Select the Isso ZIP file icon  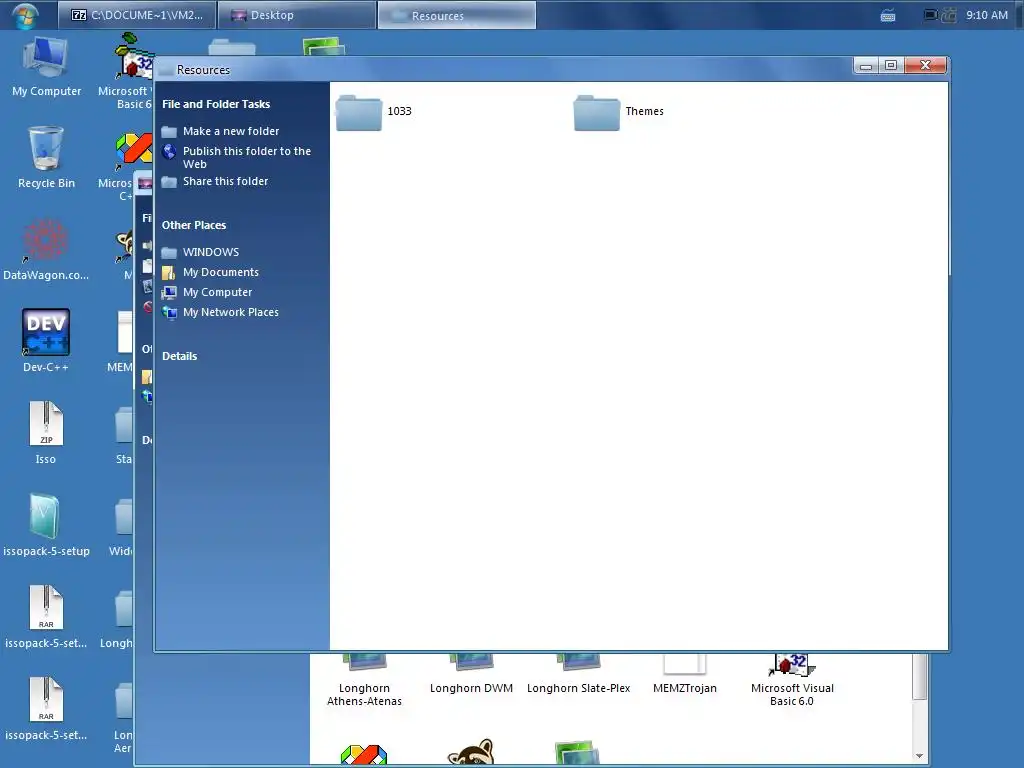click(46, 433)
